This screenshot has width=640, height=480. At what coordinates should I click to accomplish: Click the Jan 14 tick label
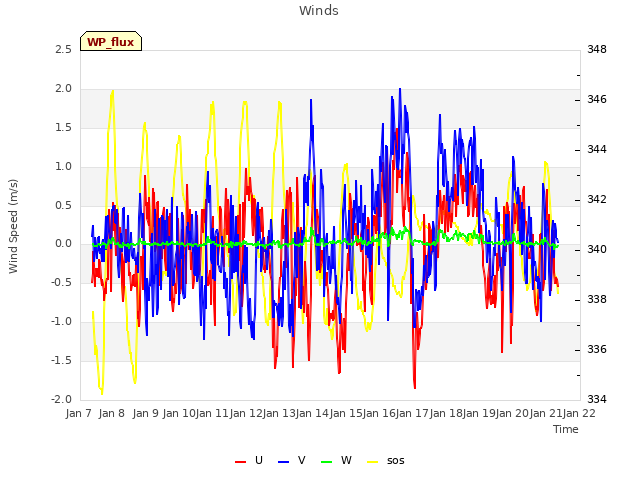pyautogui.click(x=312, y=413)
